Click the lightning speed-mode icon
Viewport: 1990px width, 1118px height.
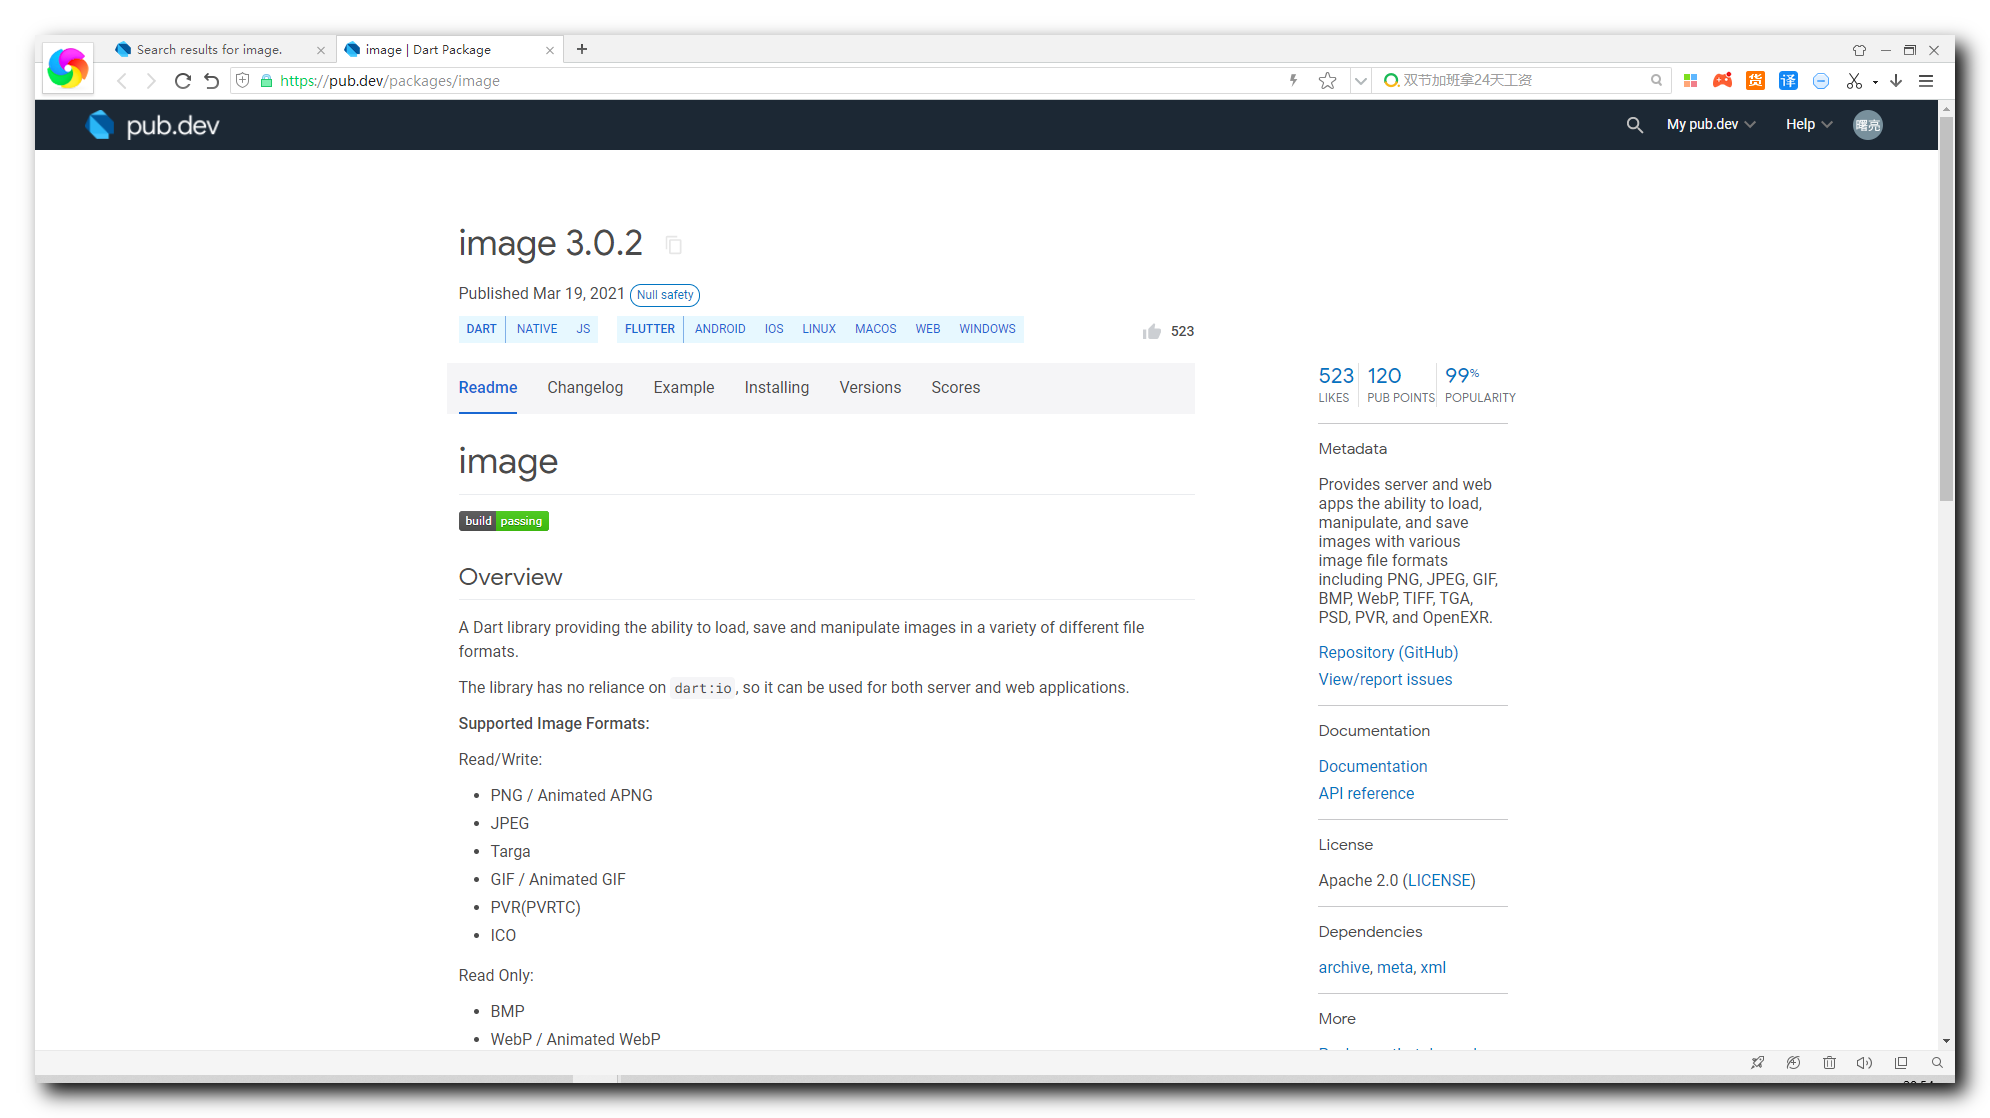coord(1293,81)
